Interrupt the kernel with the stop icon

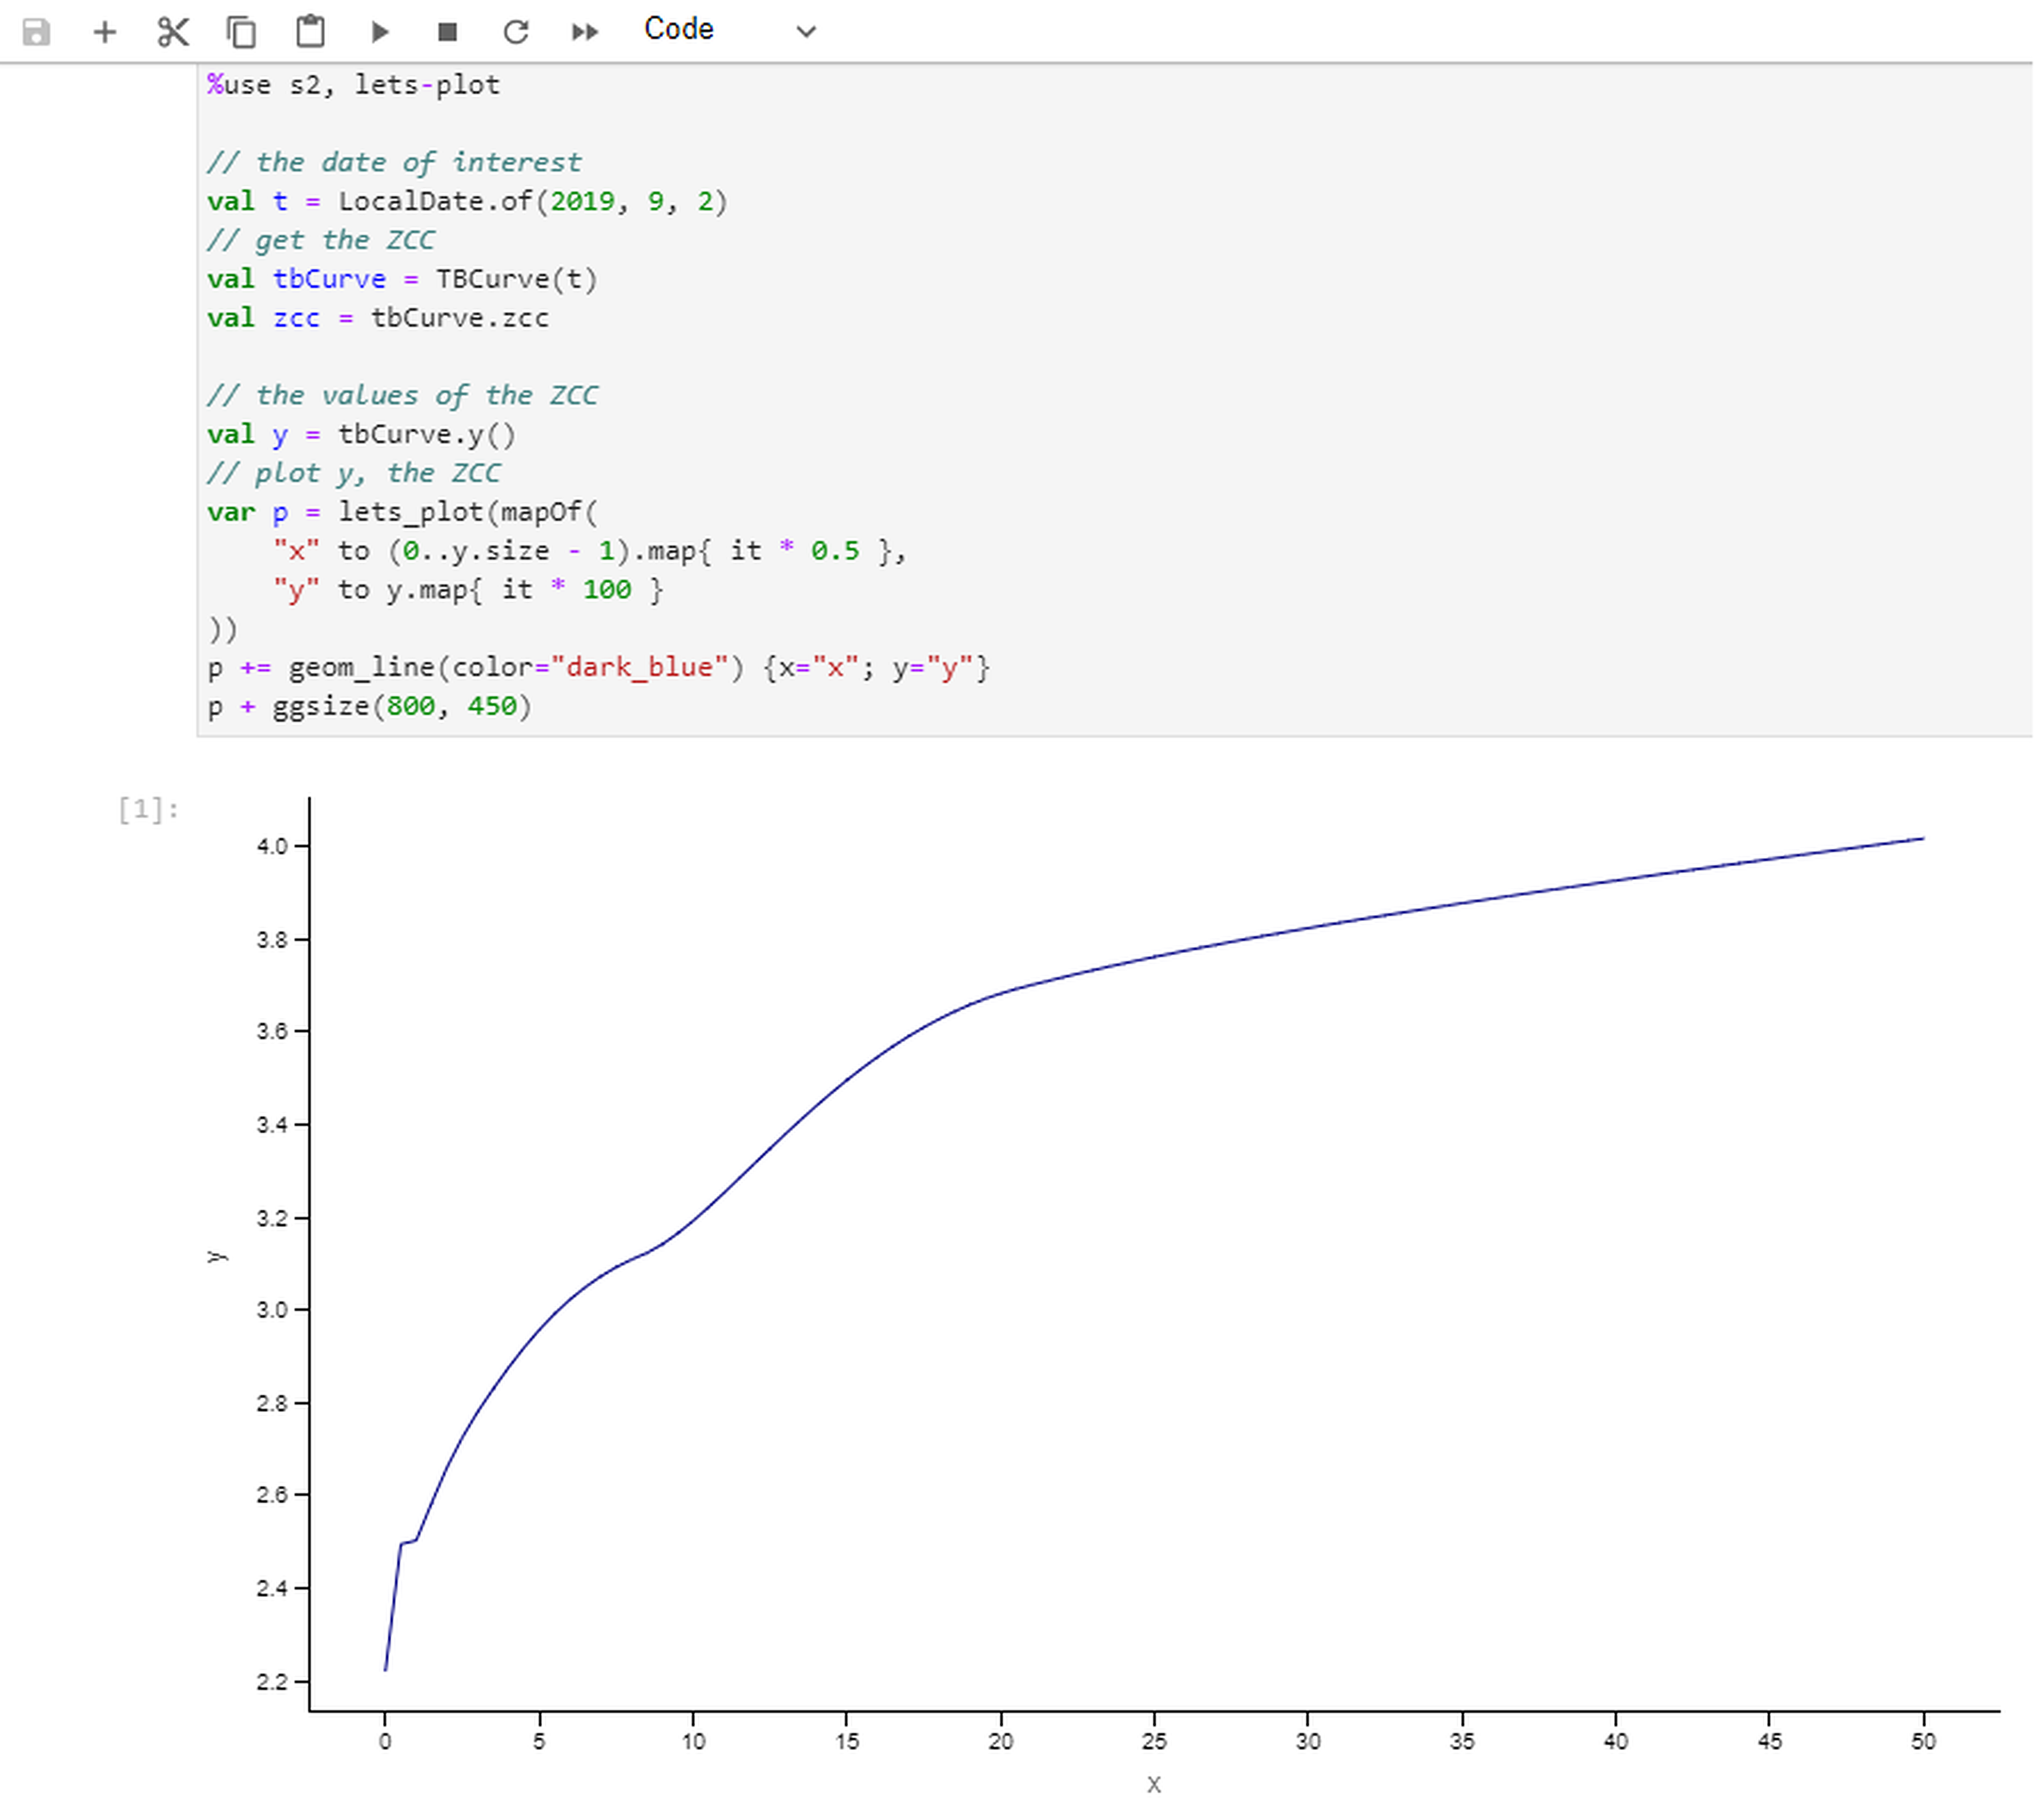(x=447, y=32)
